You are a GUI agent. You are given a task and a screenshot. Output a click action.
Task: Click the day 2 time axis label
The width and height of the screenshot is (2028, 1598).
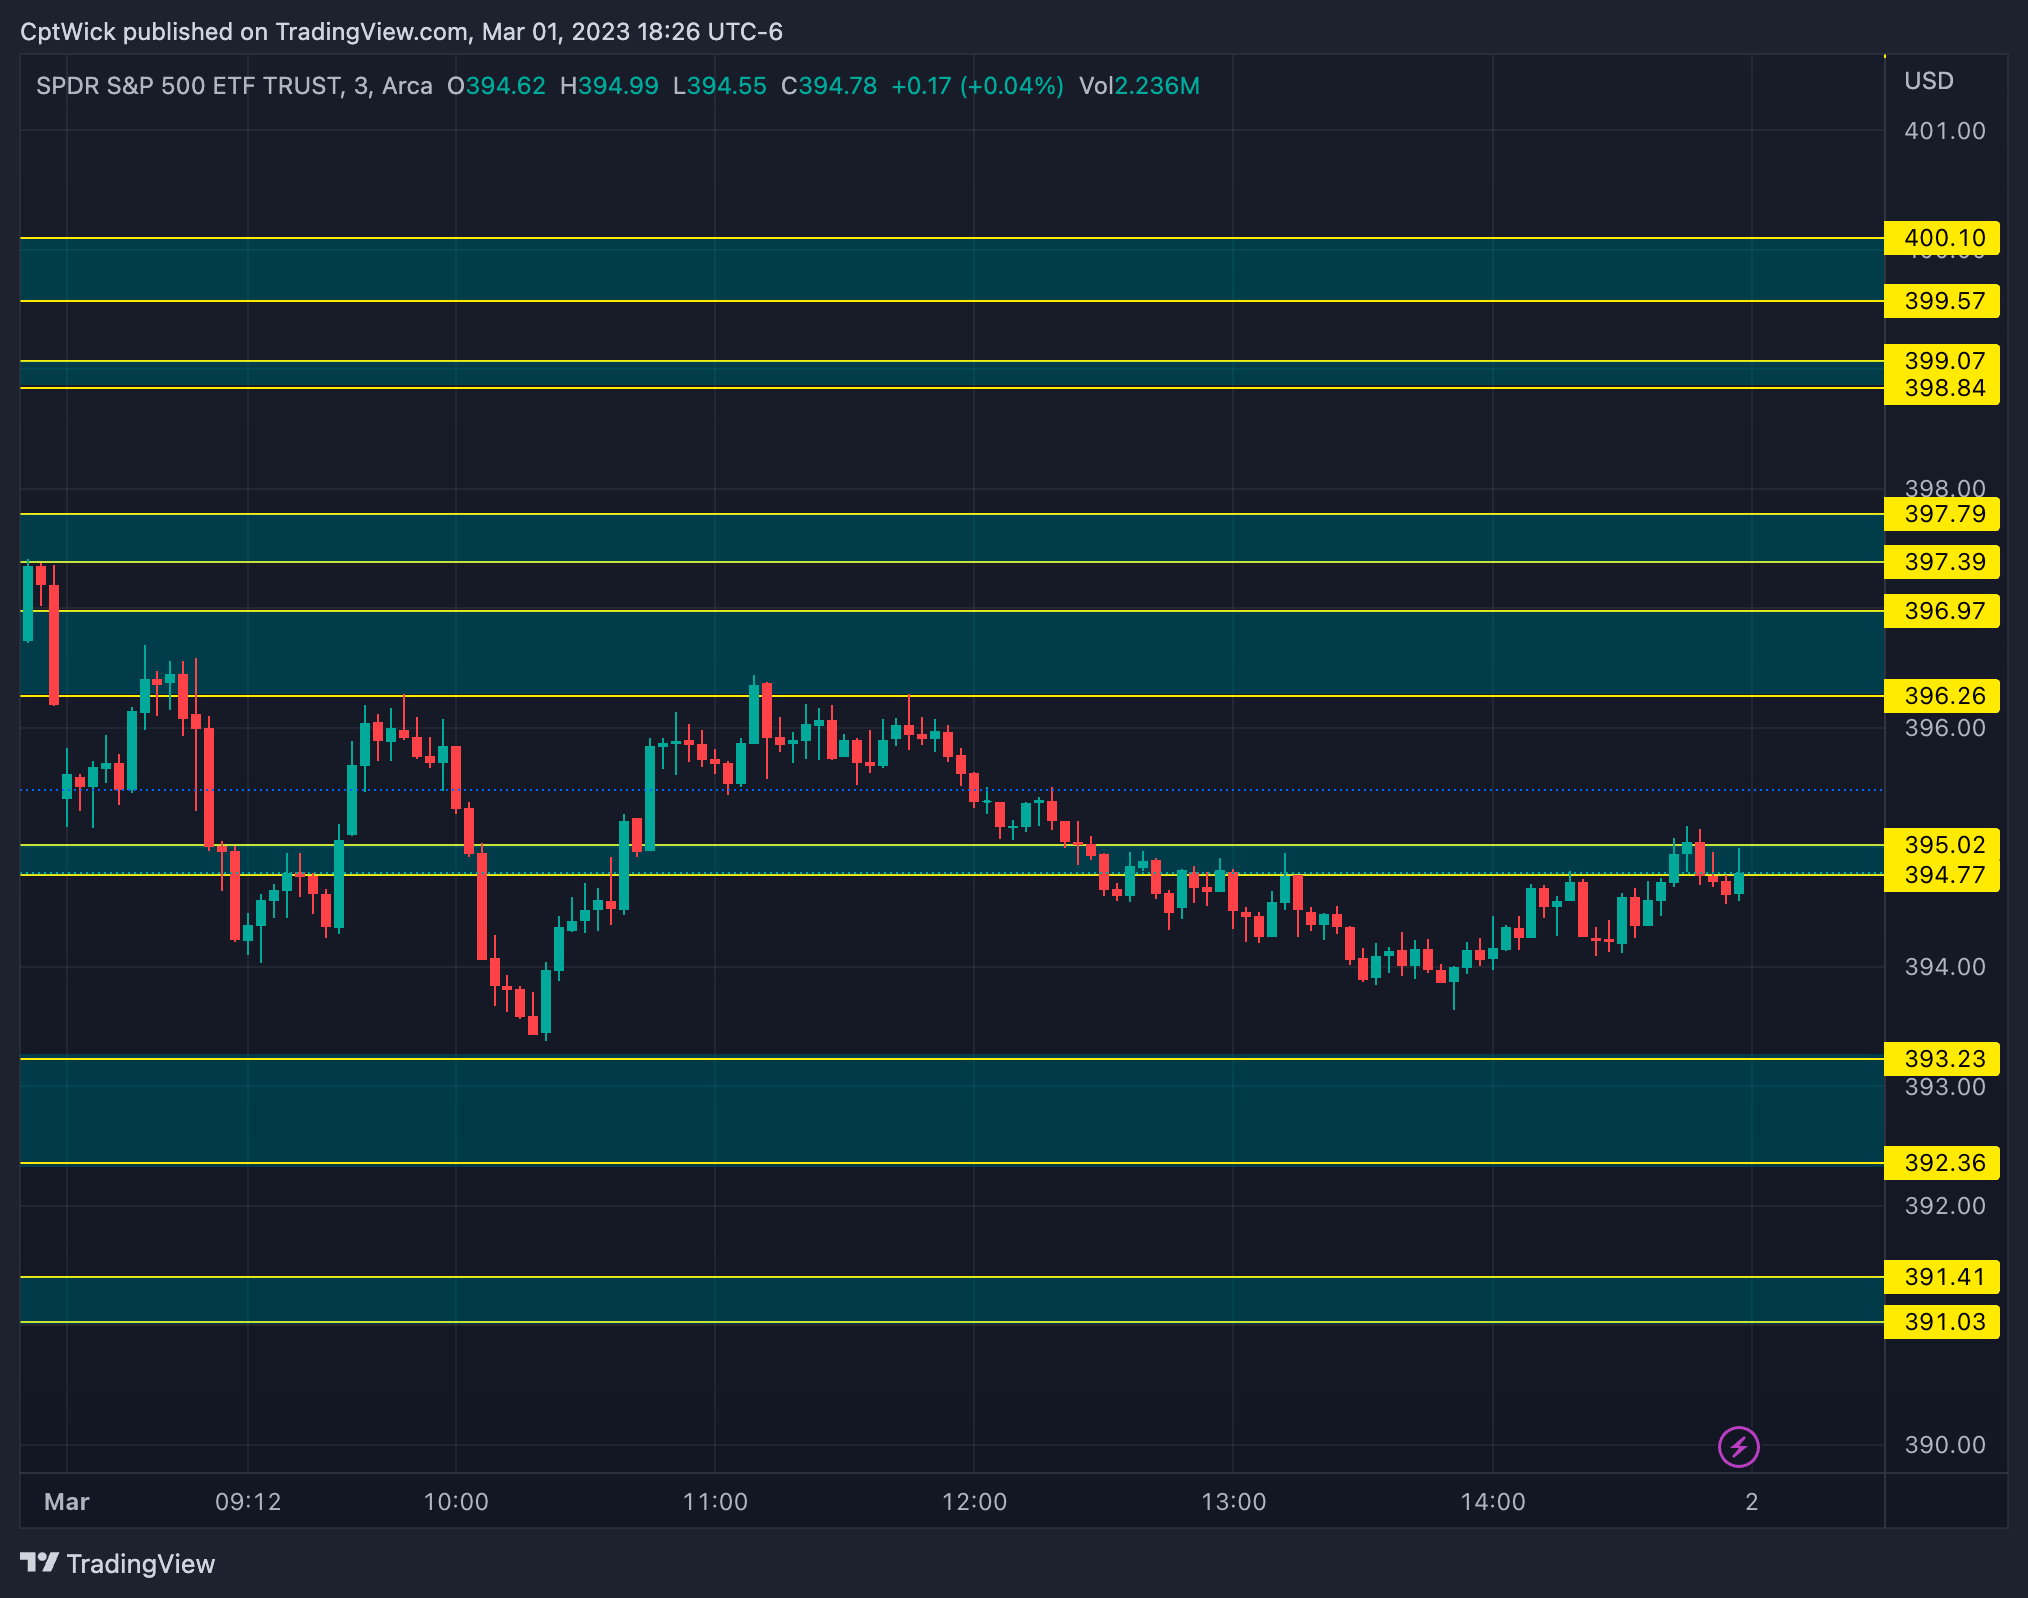(1751, 1502)
